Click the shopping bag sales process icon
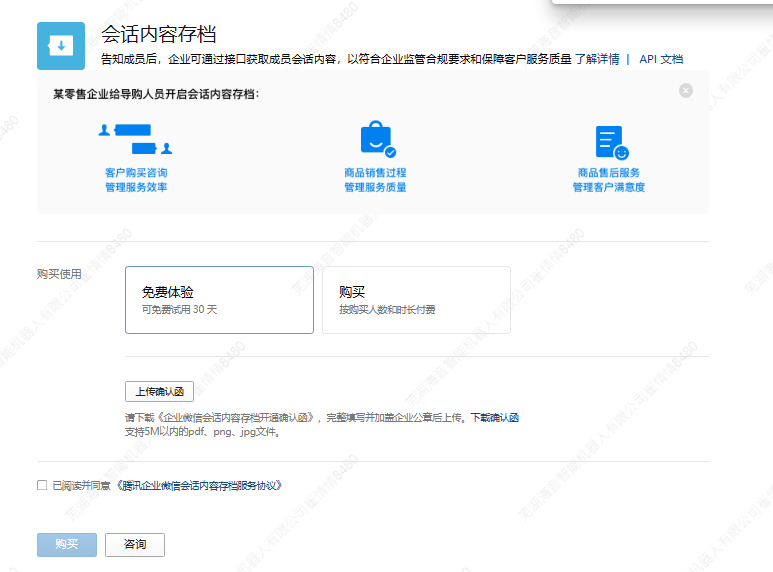The width and height of the screenshot is (773, 572). coord(376,140)
